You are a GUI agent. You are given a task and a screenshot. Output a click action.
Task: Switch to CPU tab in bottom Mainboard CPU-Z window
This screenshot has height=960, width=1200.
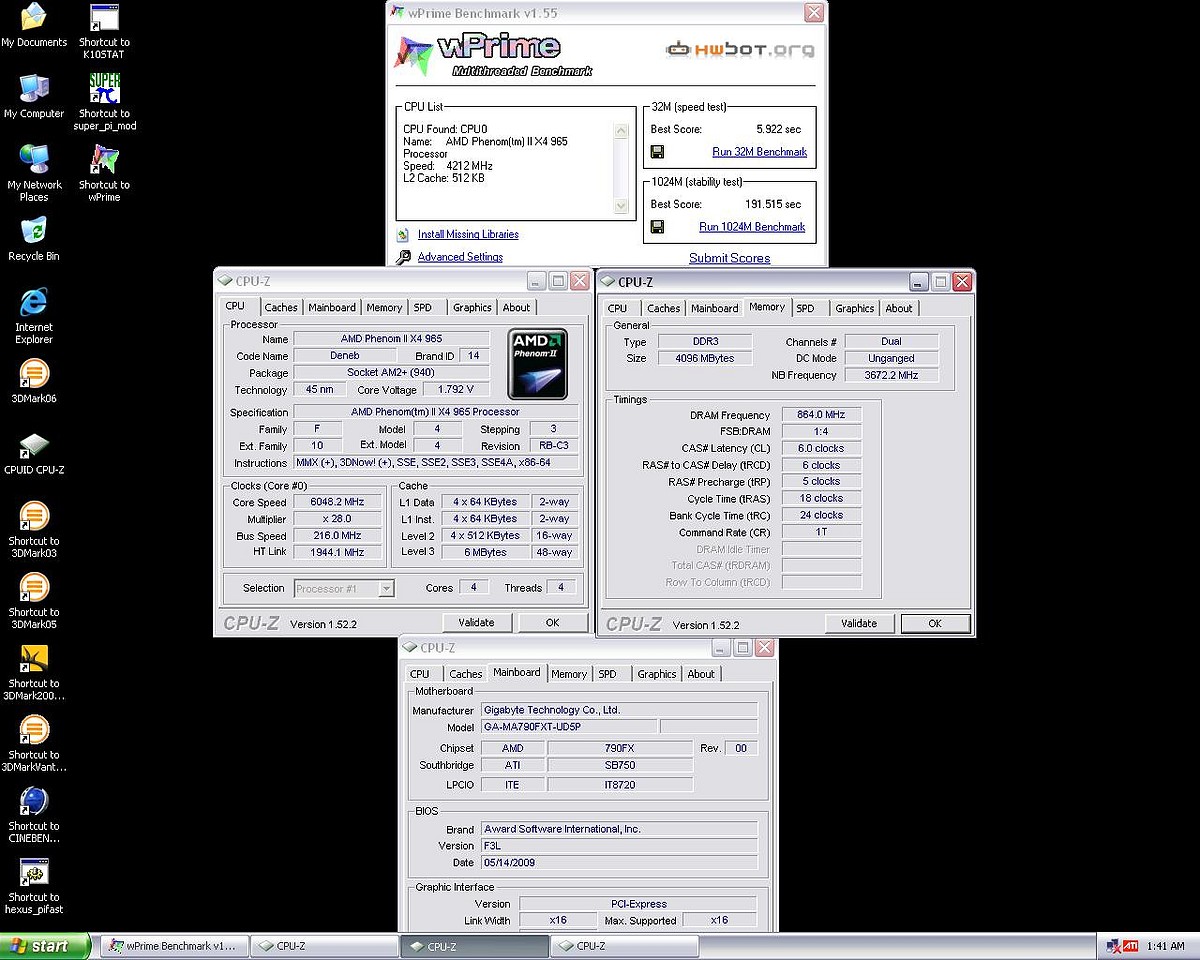[x=420, y=674]
